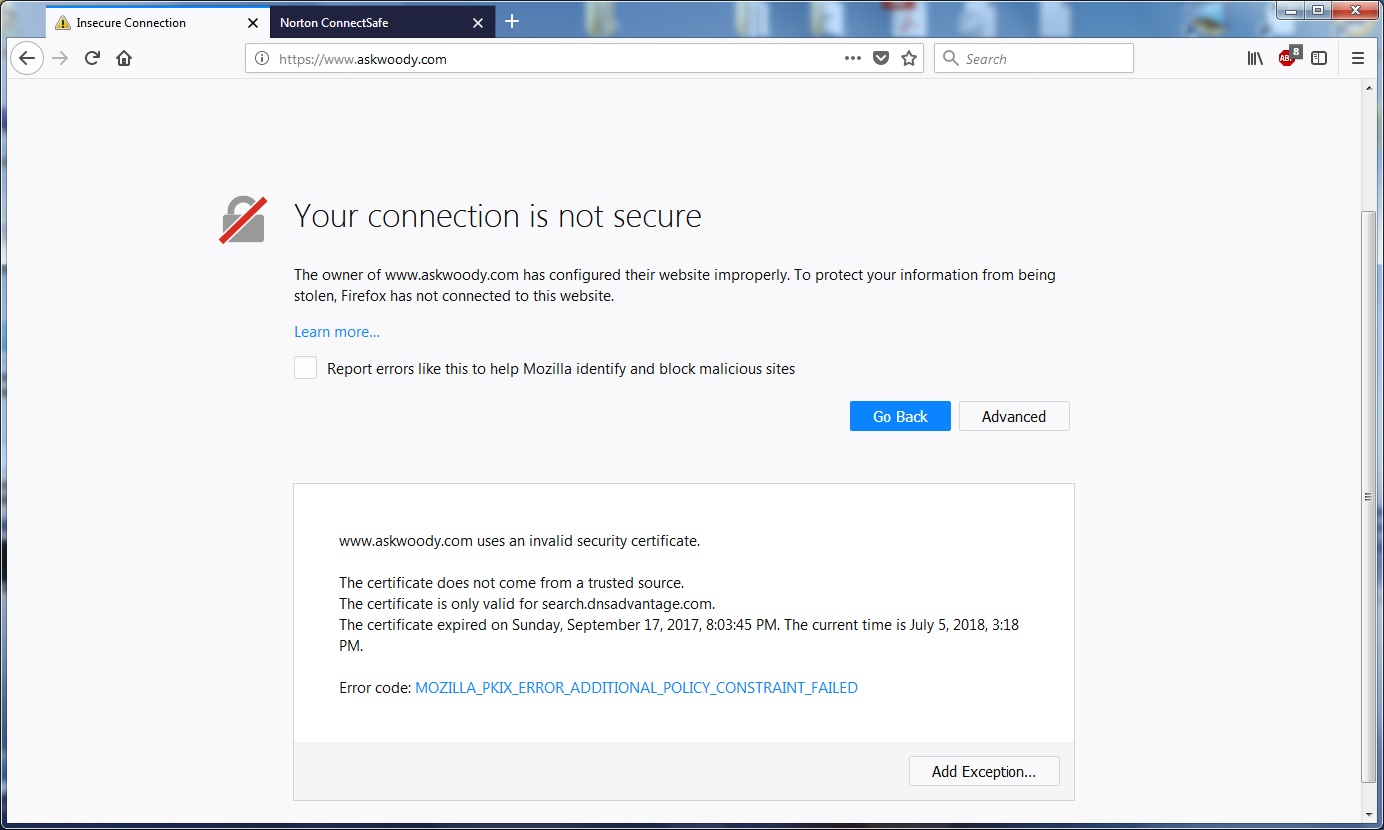Click the MOZILLA_PKIX_ERROR error code link

pyautogui.click(x=636, y=688)
